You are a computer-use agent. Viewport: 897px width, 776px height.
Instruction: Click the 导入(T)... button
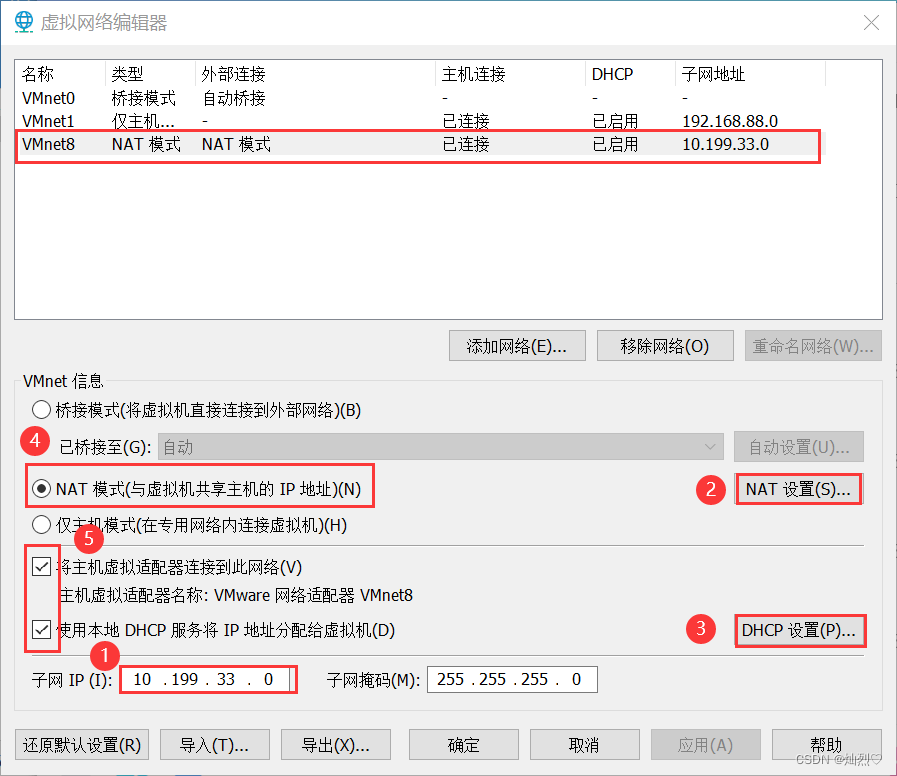[x=215, y=745]
